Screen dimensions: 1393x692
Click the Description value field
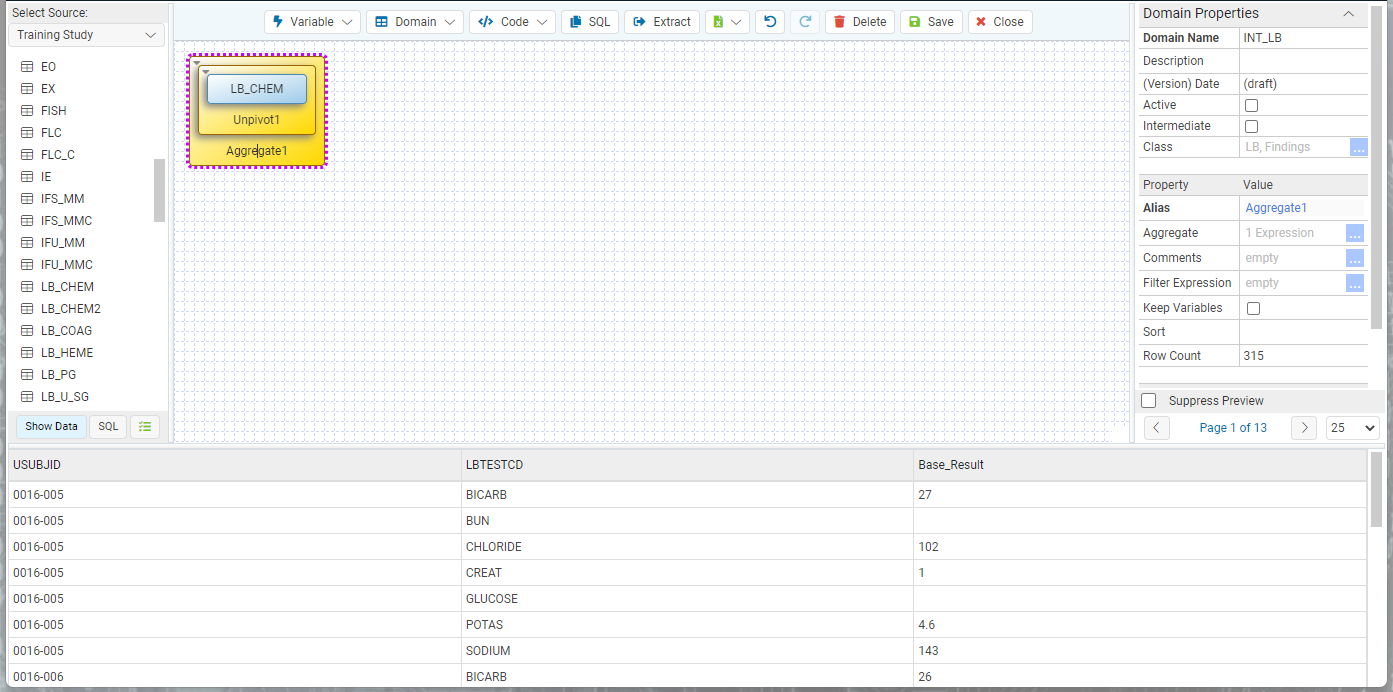click(x=1303, y=61)
